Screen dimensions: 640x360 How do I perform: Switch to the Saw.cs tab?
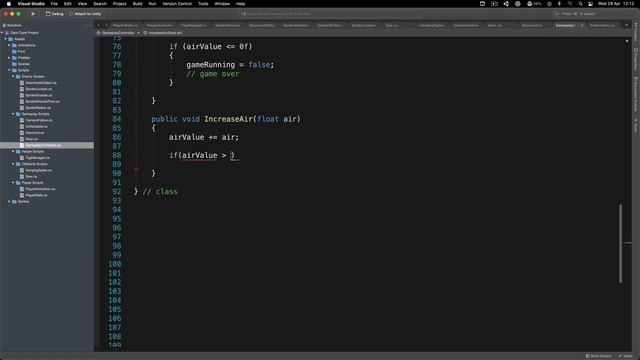tap(392, 25)
